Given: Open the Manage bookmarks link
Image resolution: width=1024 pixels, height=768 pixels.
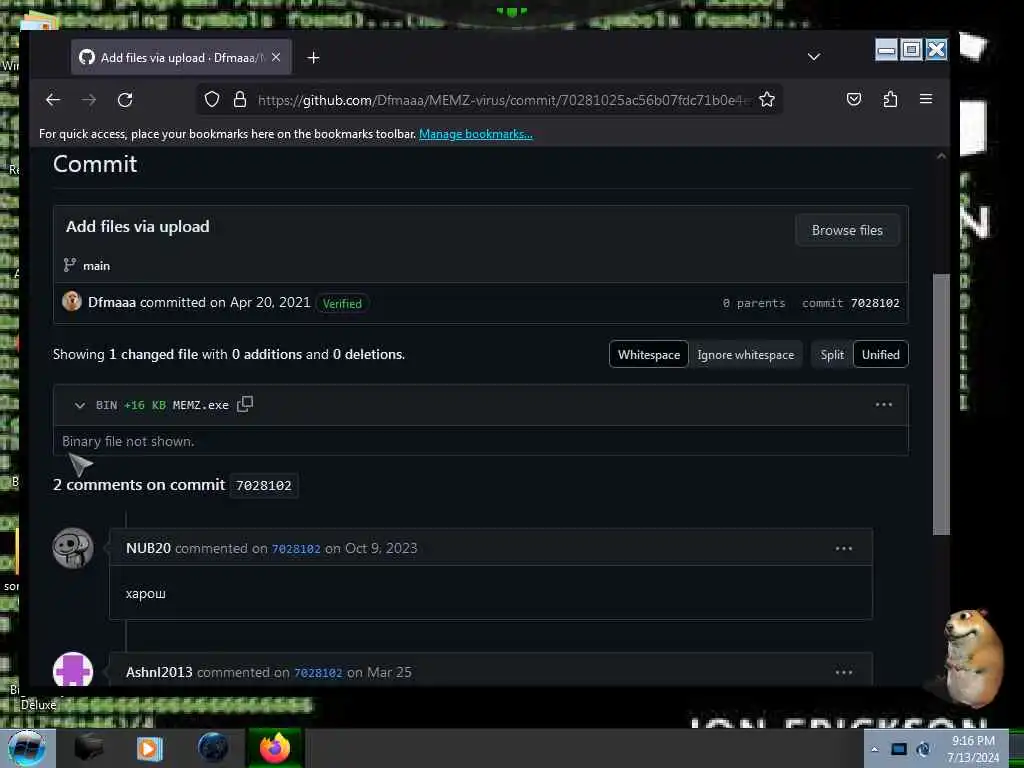Looking at the screenshot, I should pyautogui.click(x=475, y=134).
